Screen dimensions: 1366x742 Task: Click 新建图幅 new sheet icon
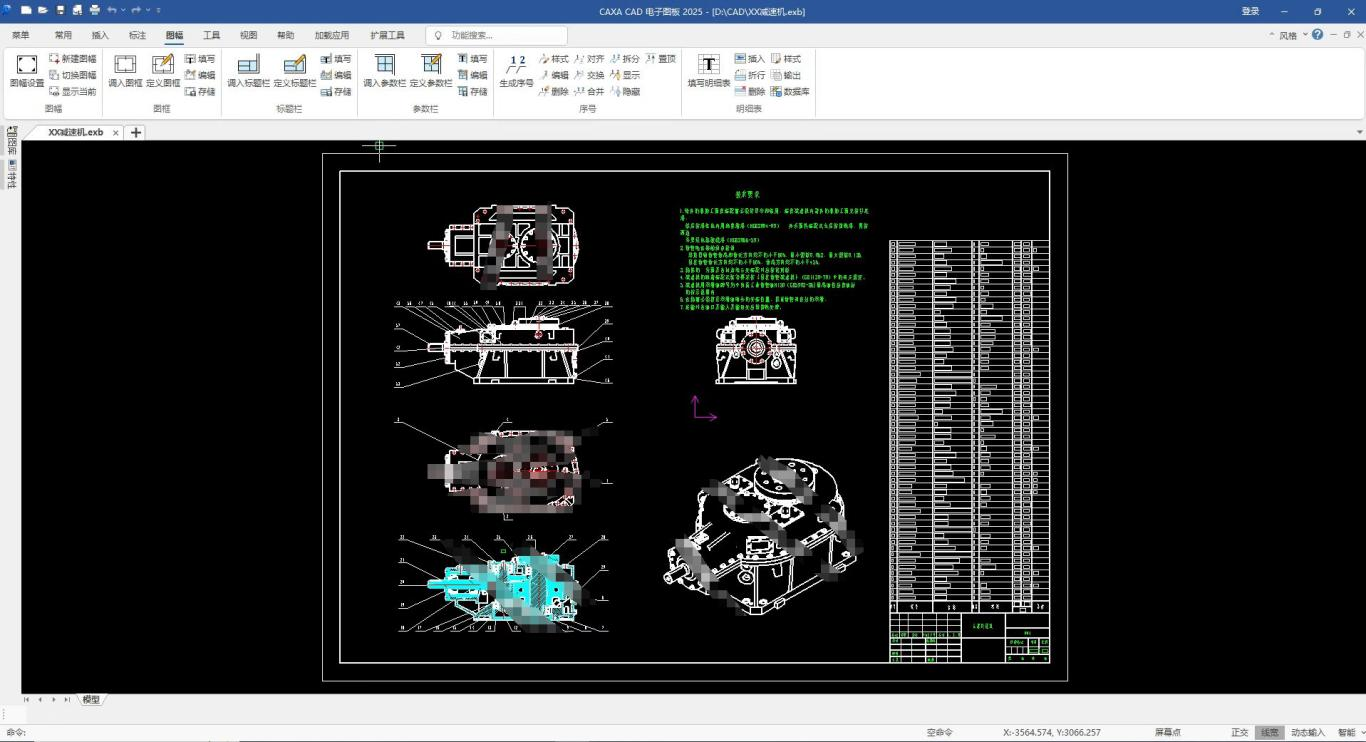(x=73, y=59)
